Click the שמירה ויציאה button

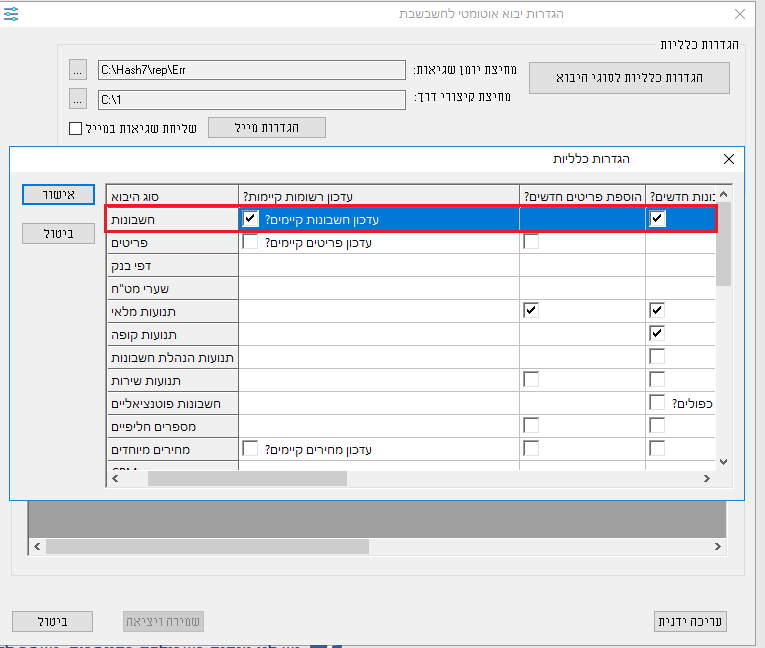pos(163,622)
